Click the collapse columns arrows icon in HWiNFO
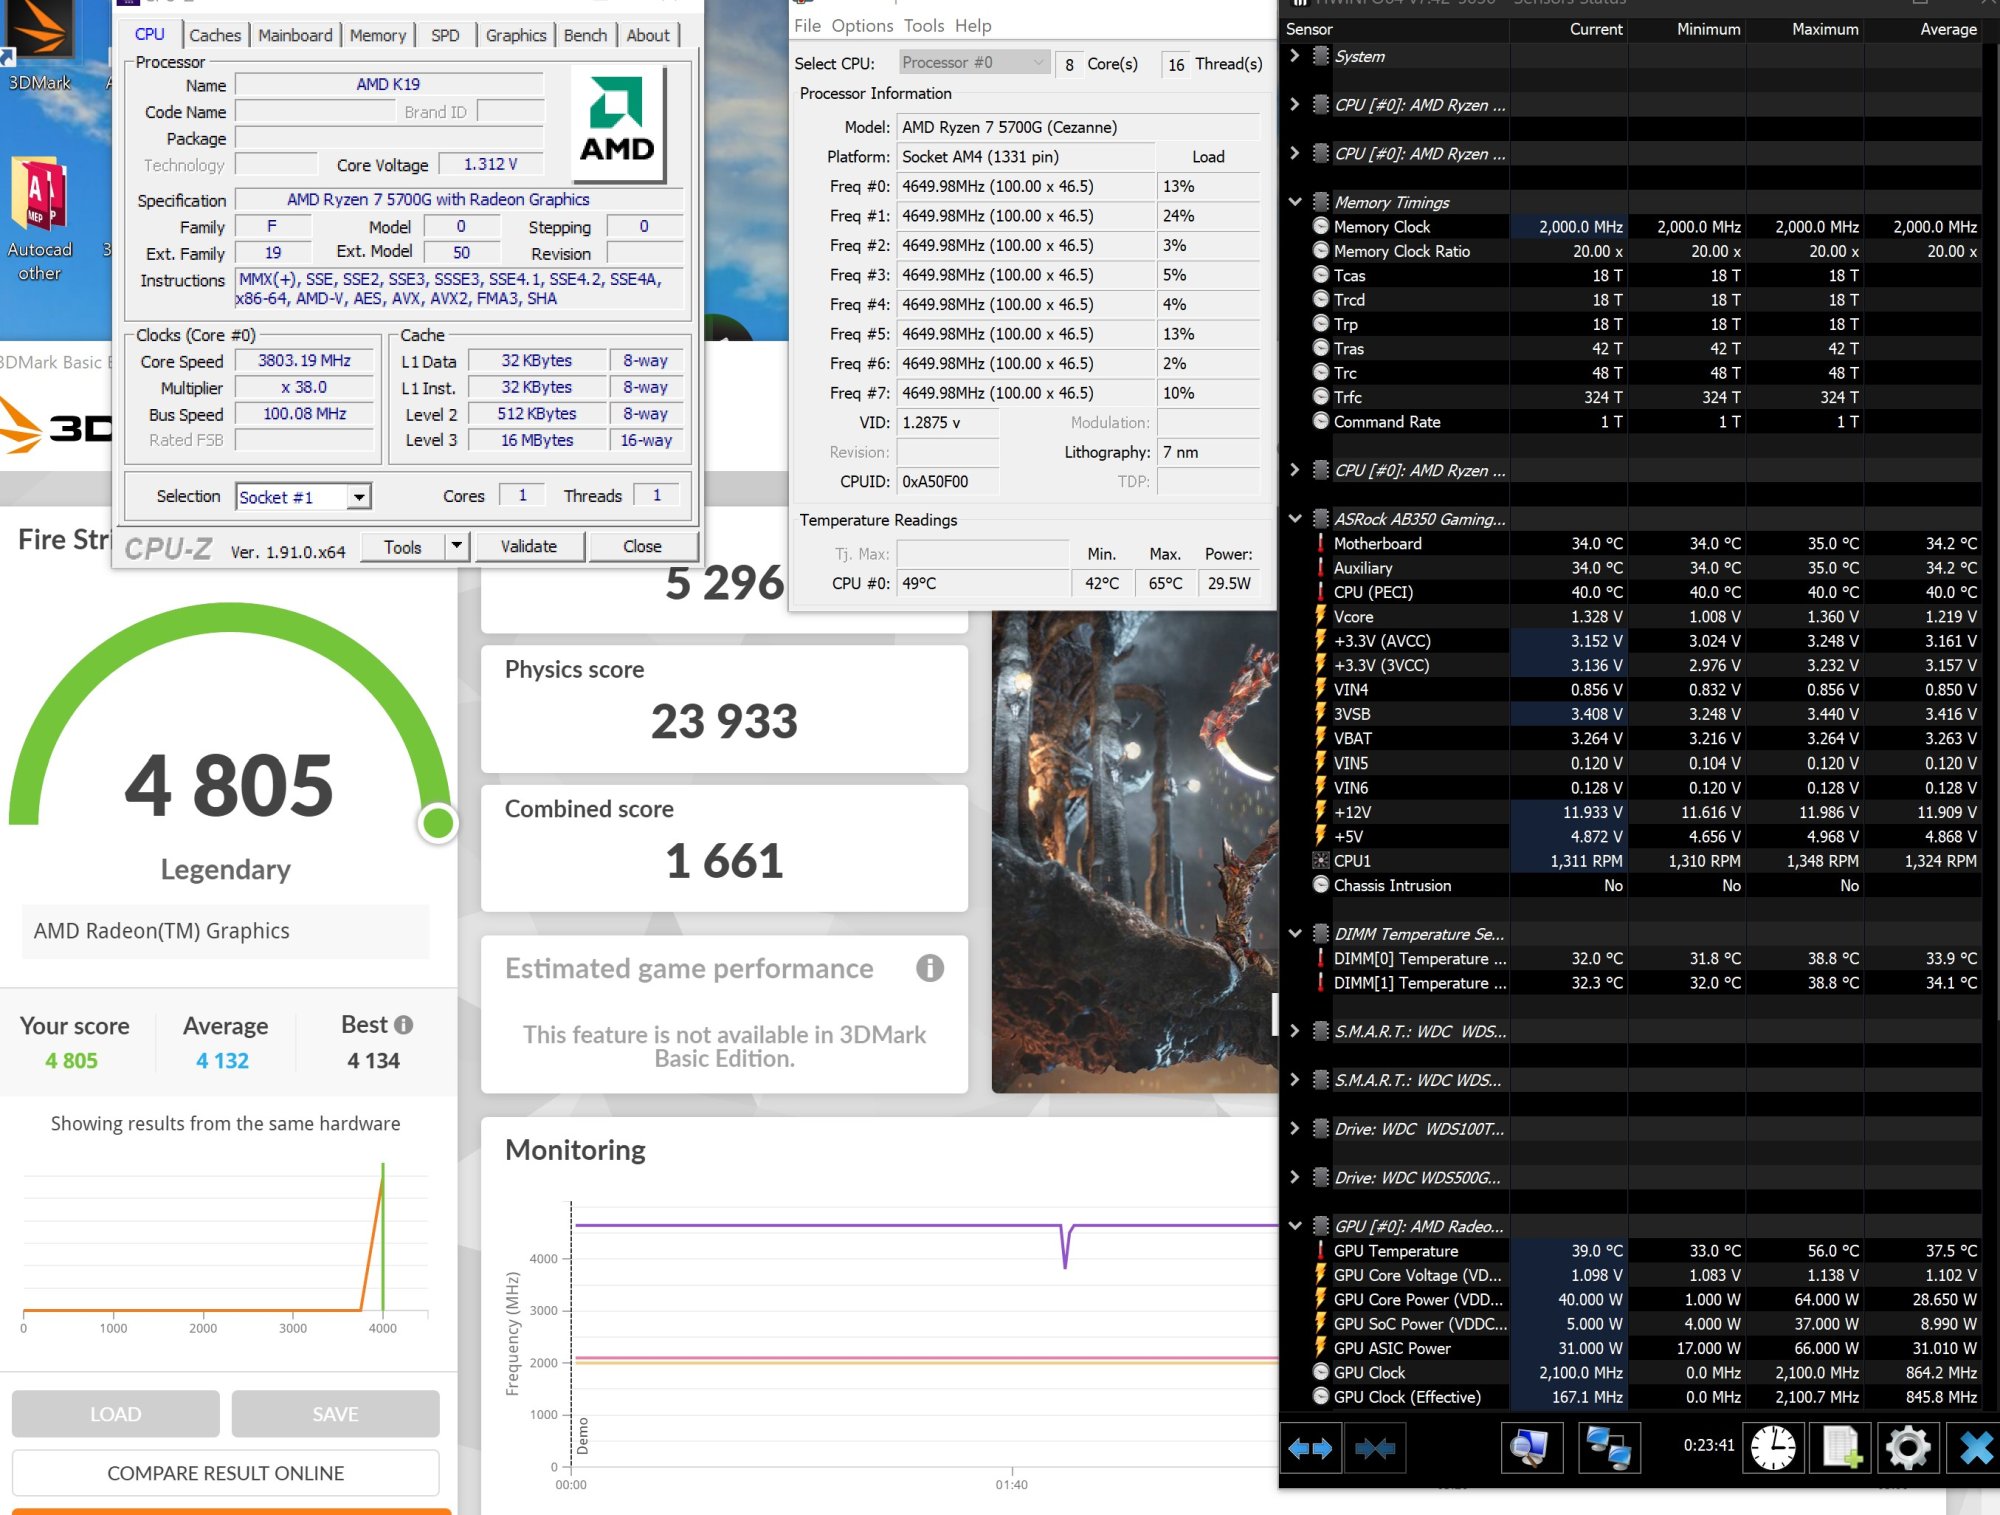Screen dimensions: 2000x1515 (x=1375, y=1448)
